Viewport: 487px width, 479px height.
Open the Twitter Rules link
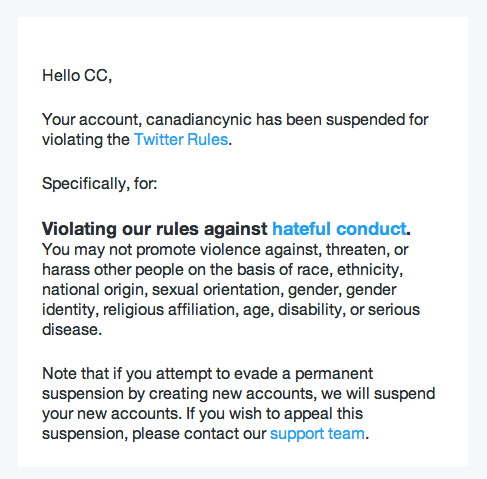pos(181,139)
